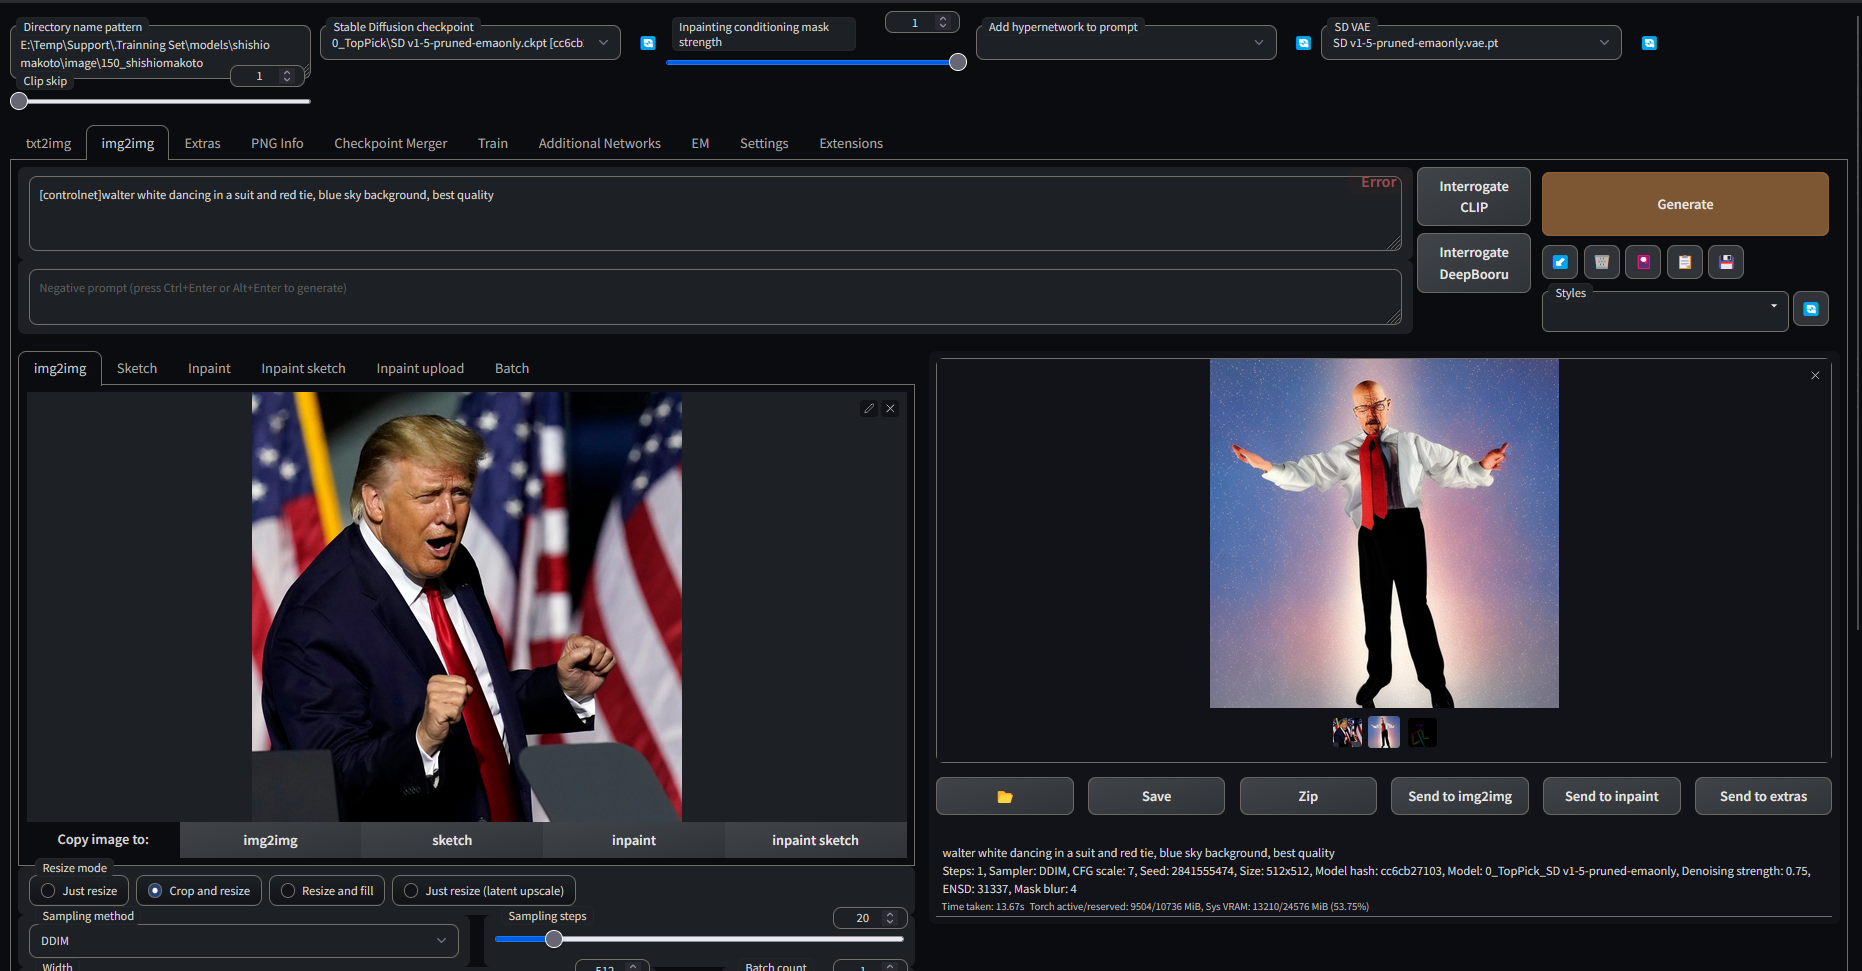The width and height of the screenshot is (1862, 971).
Task: Click the blue arrow read-parameters icon
Action: click(x=1560, y=262)
